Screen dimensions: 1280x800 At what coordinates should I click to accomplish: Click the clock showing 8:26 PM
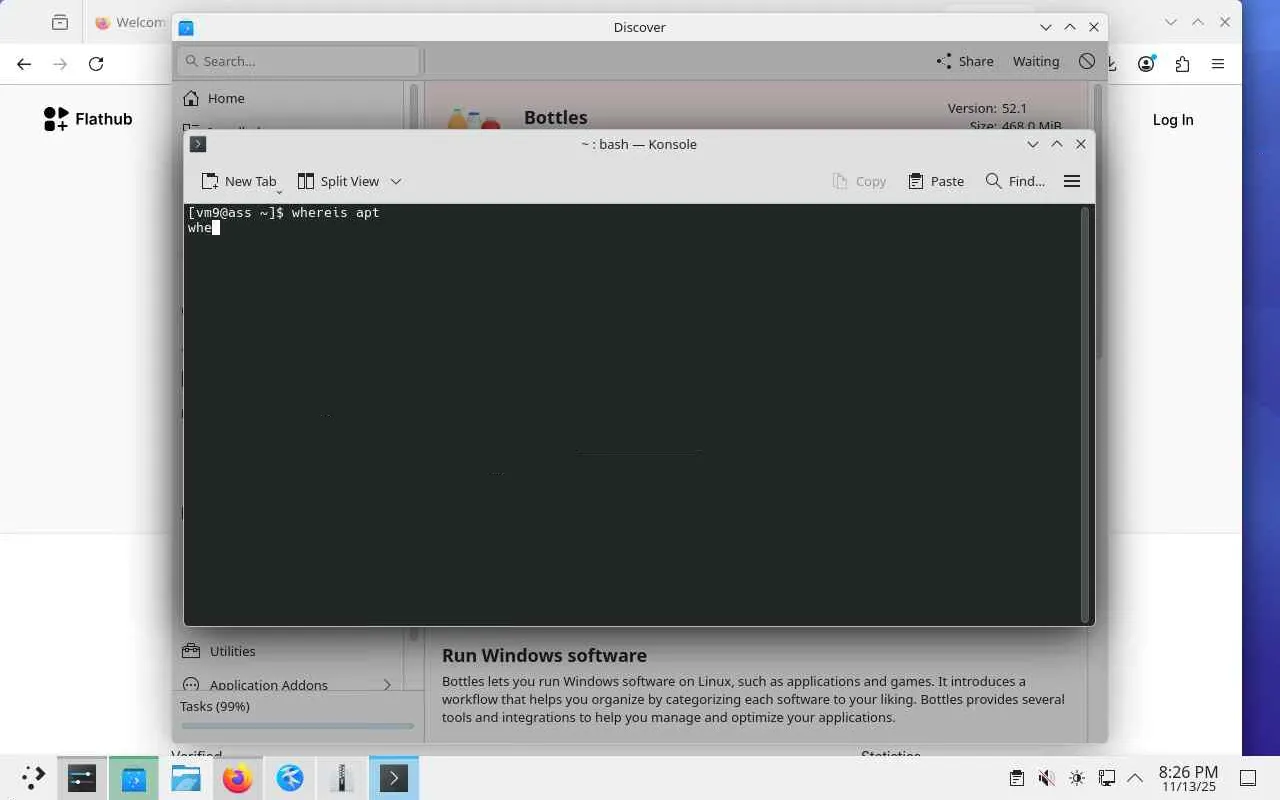[x=1188, y=778]
